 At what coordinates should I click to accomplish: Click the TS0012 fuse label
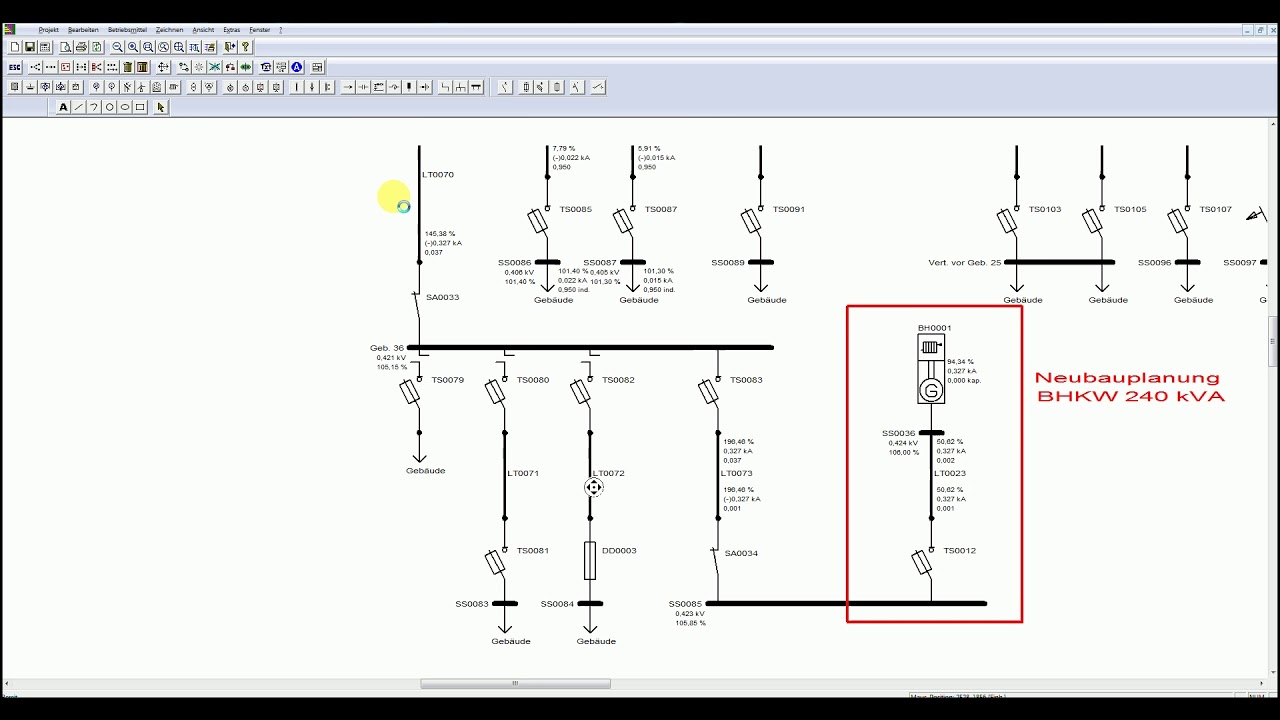959,550
